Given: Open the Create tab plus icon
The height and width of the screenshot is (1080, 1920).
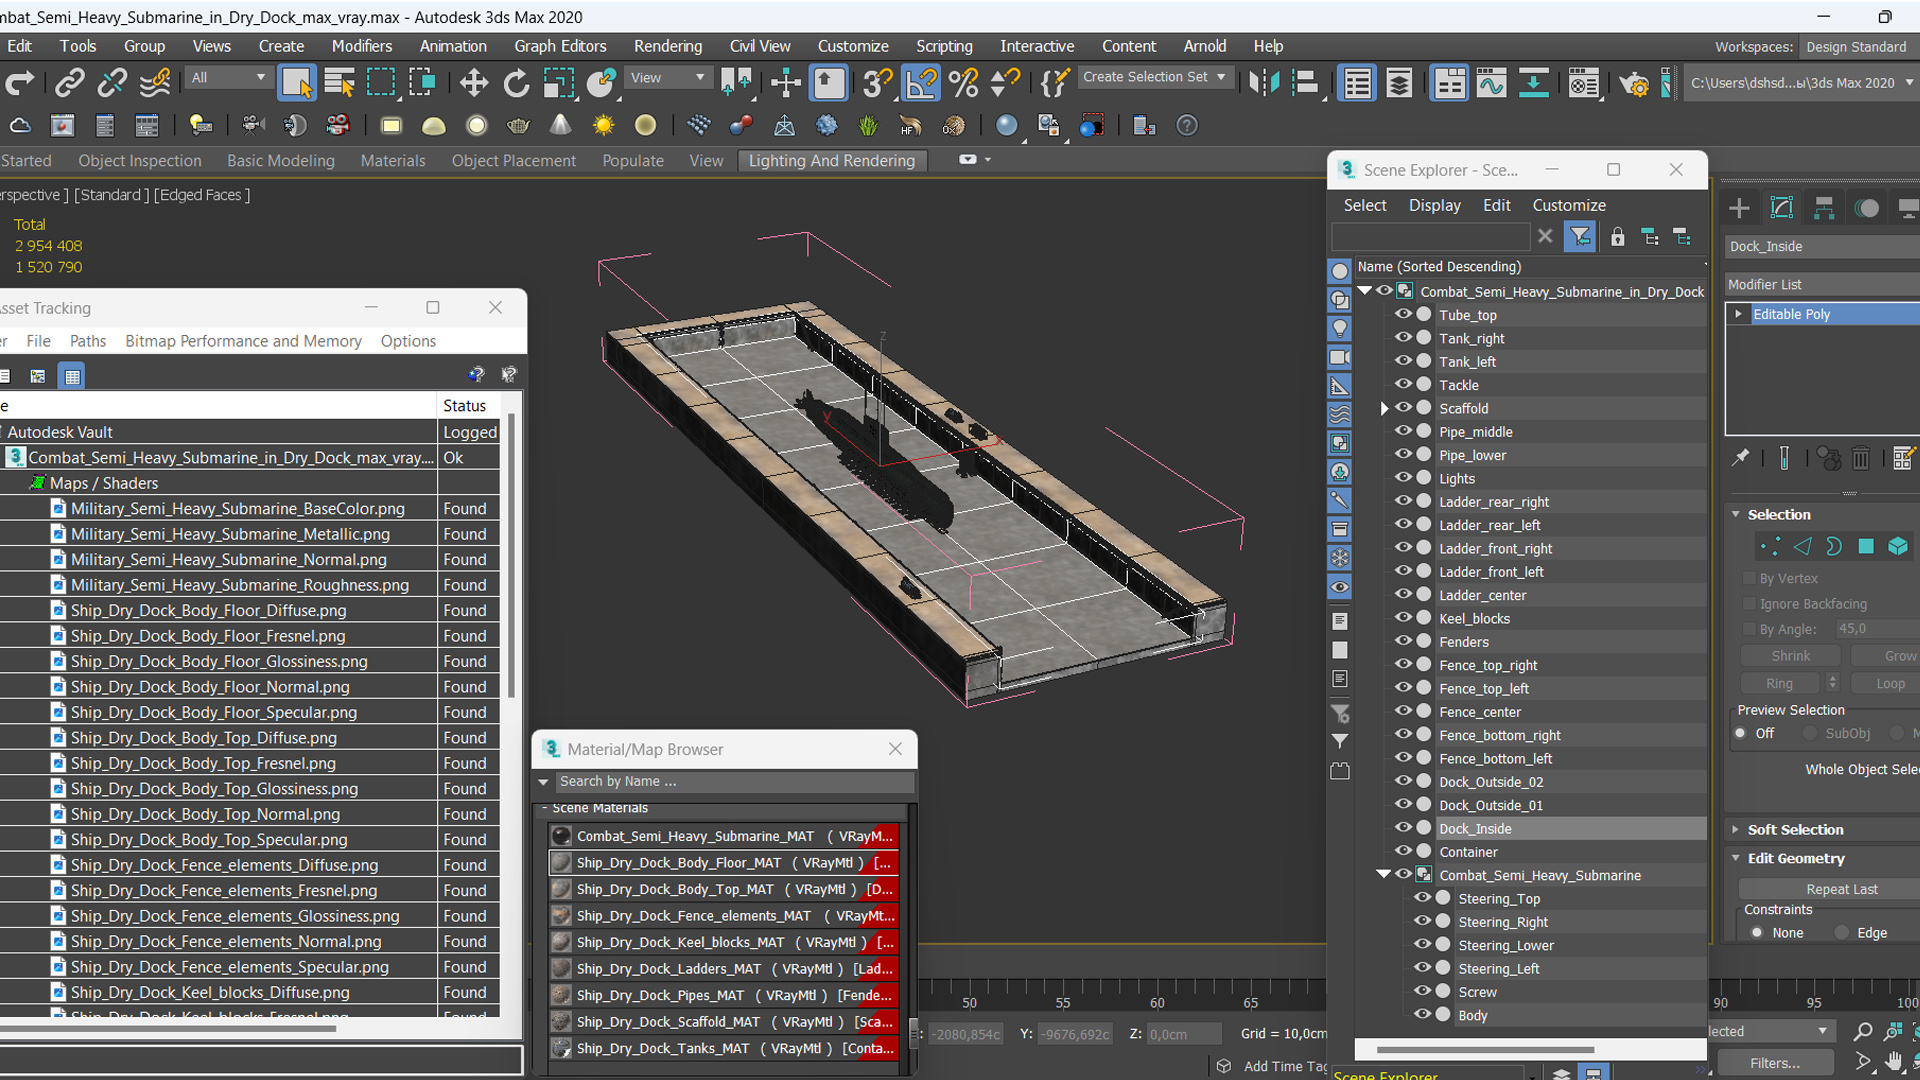Looking at the screenshot, I should [x=1739, y=208].
